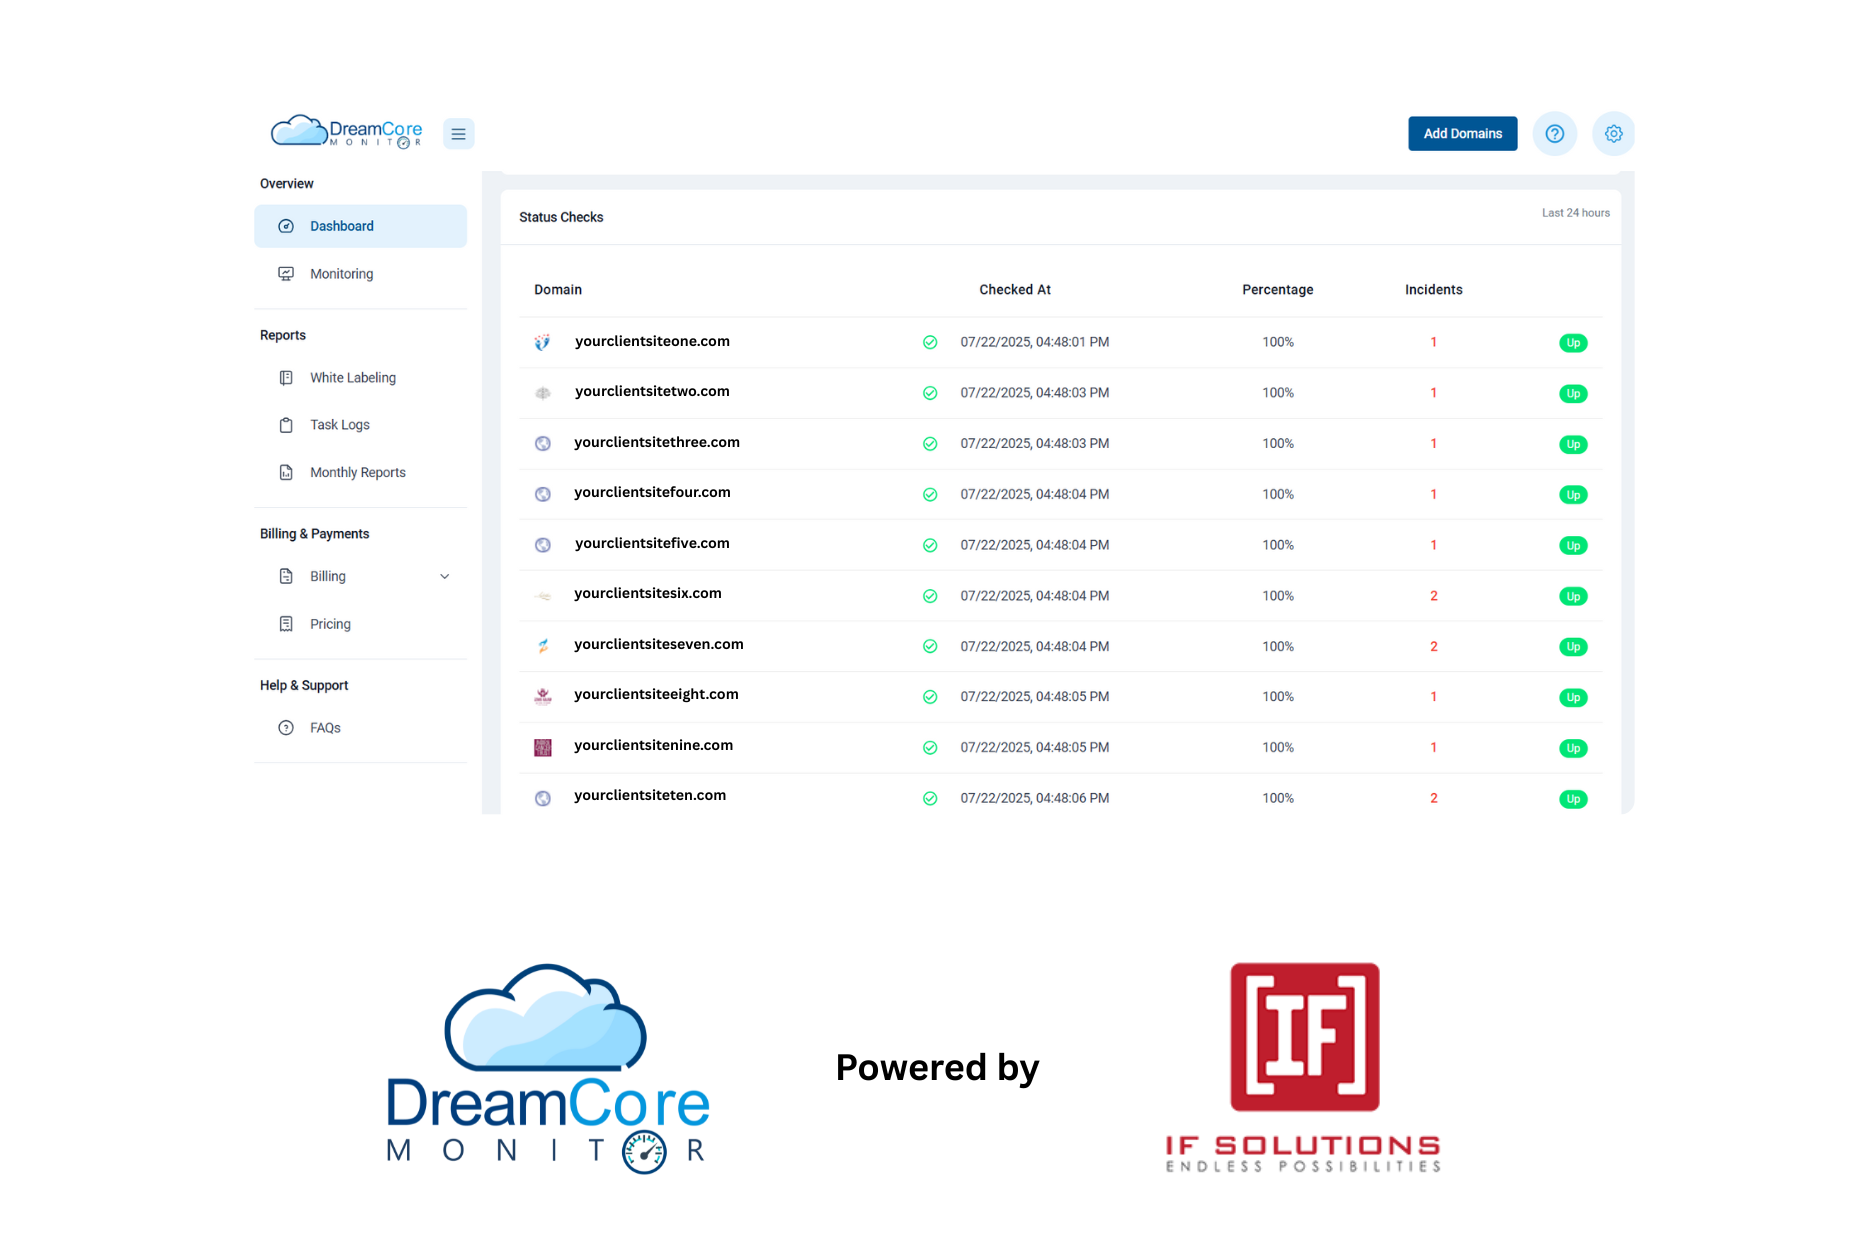Click the IF Solutions logo
The image size is (1875, 1242).
[1304, 1067]
